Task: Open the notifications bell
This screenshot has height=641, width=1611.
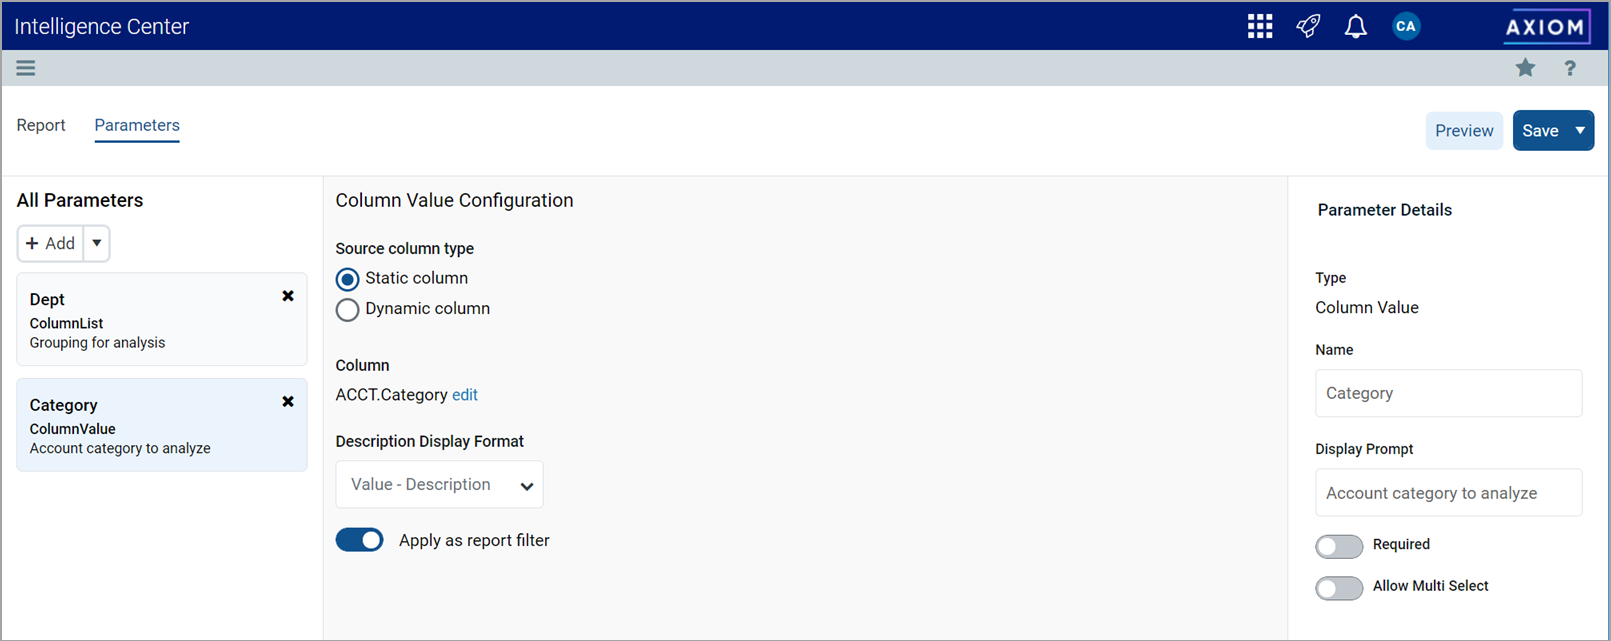Action: 1355,27
